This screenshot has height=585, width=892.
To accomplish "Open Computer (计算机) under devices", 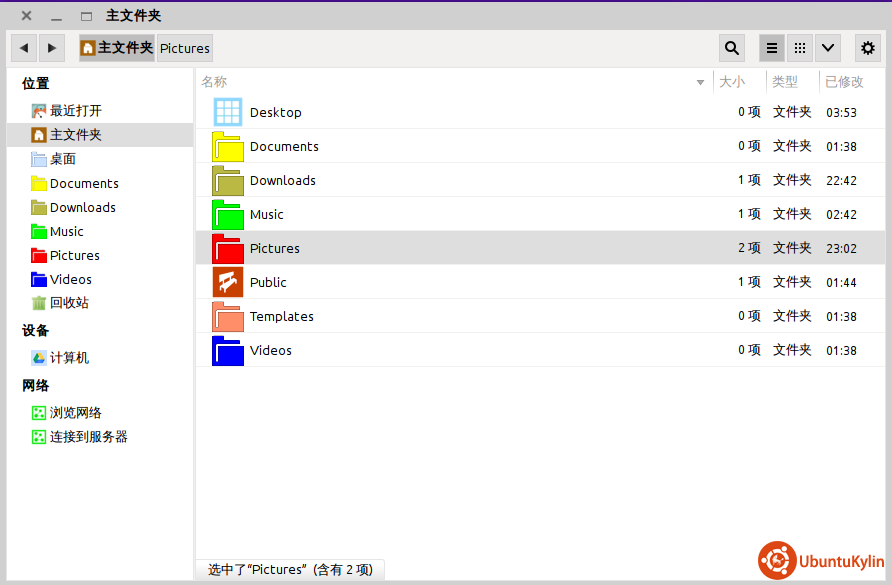I will 69,358.
